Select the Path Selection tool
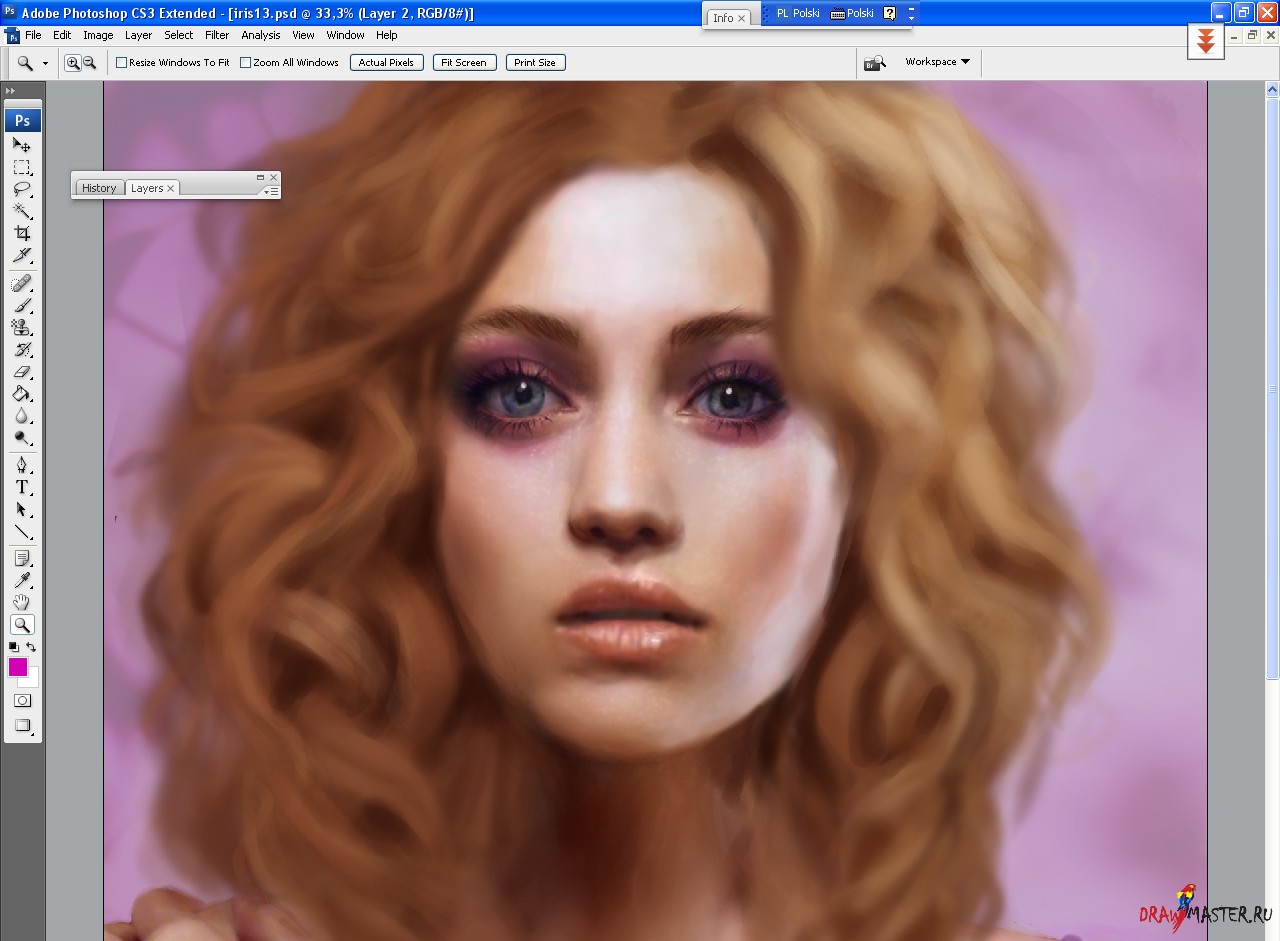 point(22,510)
